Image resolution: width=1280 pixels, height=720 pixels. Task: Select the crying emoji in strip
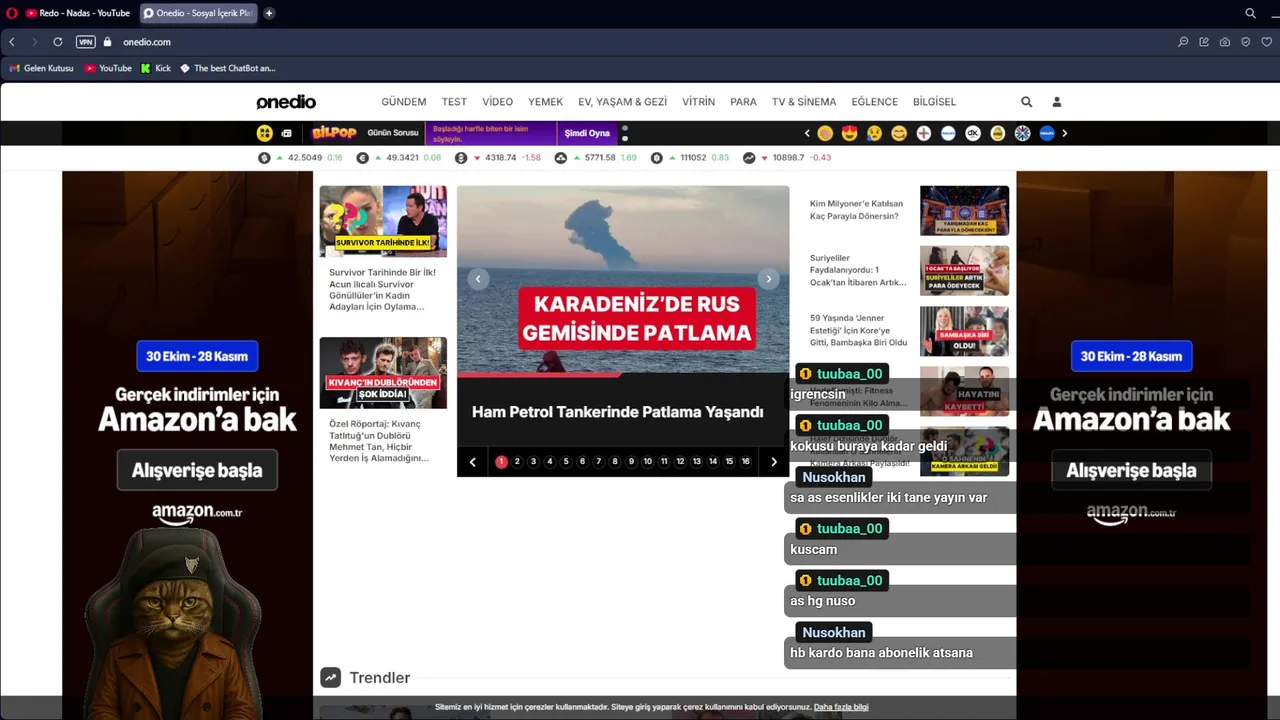click(874, 133)
